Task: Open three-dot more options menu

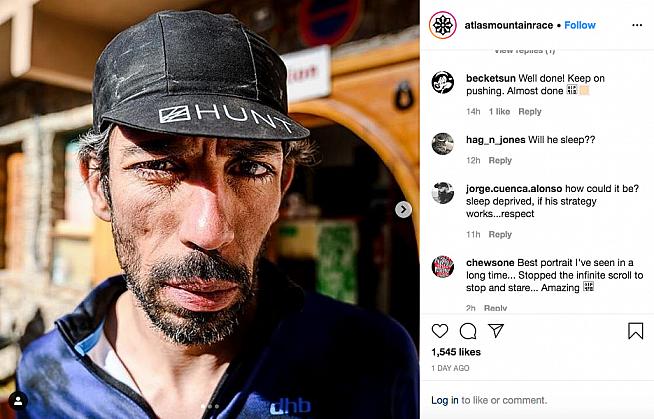Action: tap(637, 25)
